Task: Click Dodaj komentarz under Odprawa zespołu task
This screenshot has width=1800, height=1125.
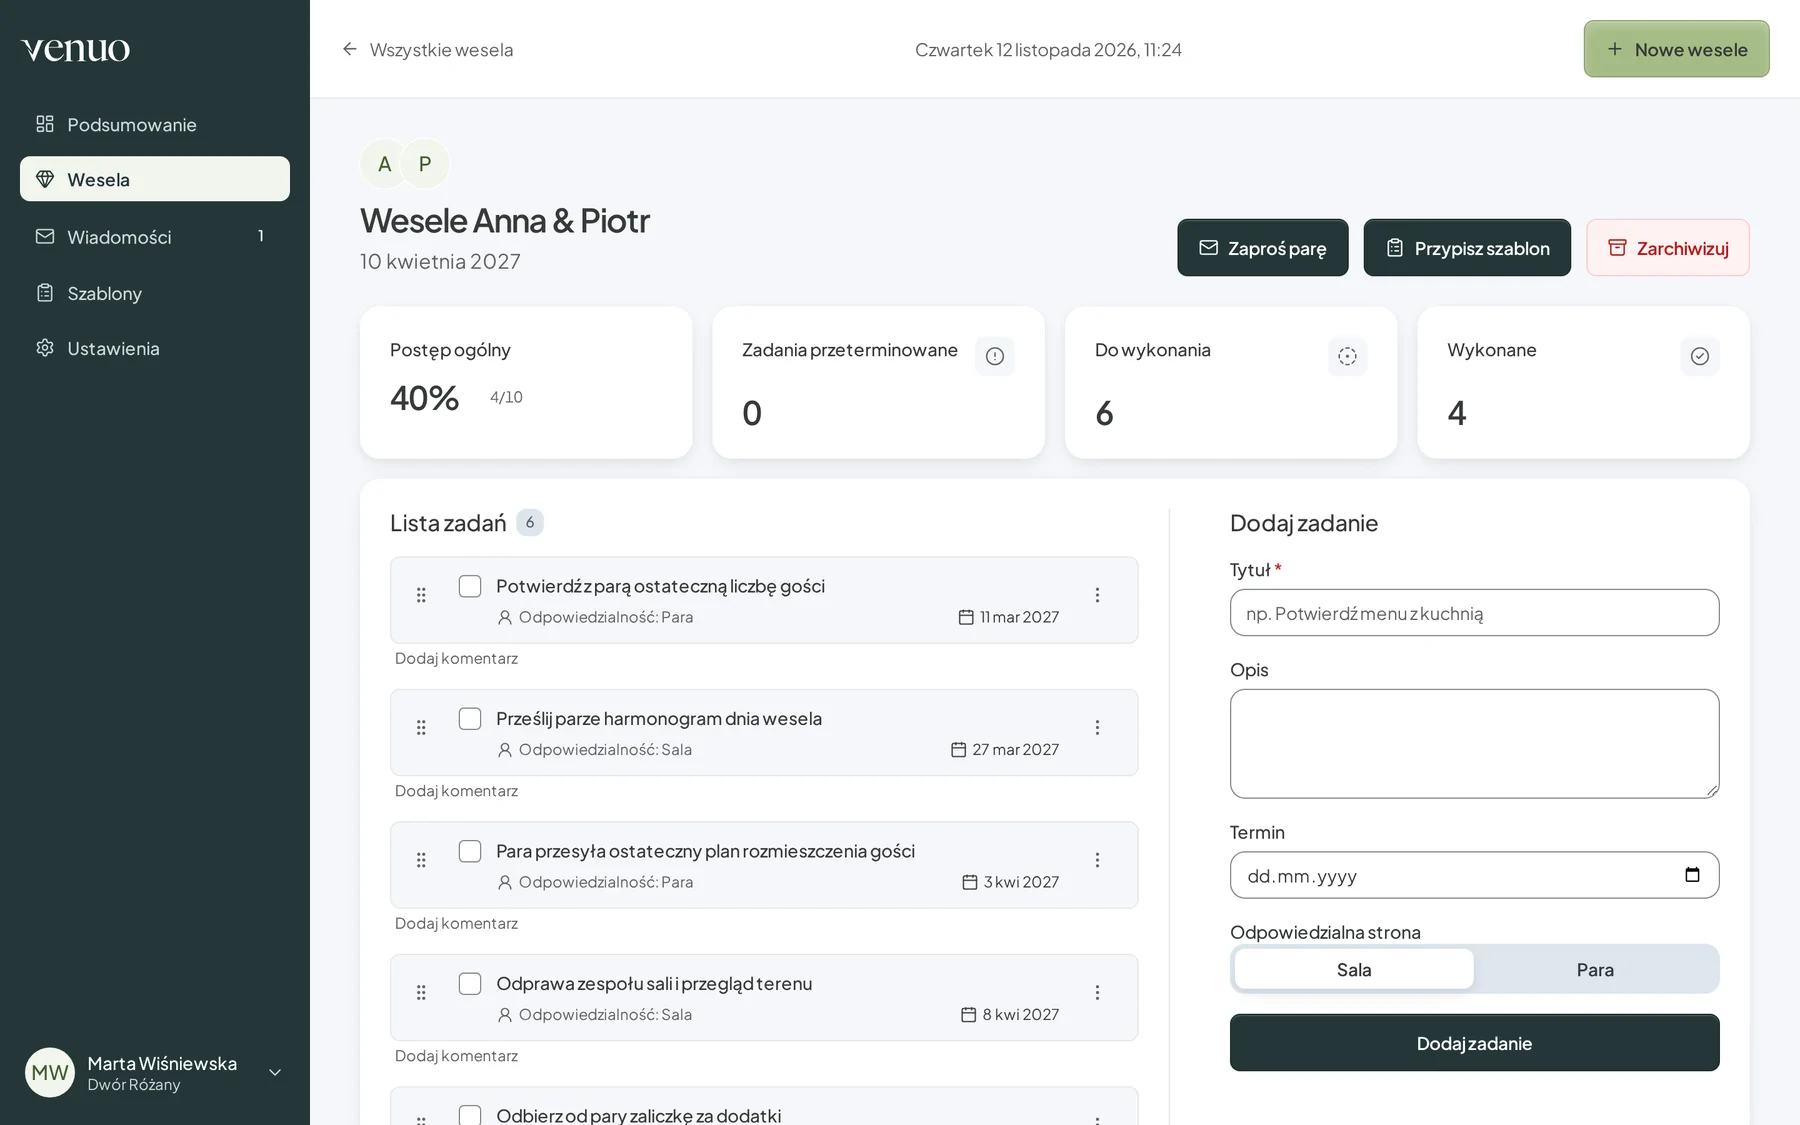Action: [x=456, y=1055]
